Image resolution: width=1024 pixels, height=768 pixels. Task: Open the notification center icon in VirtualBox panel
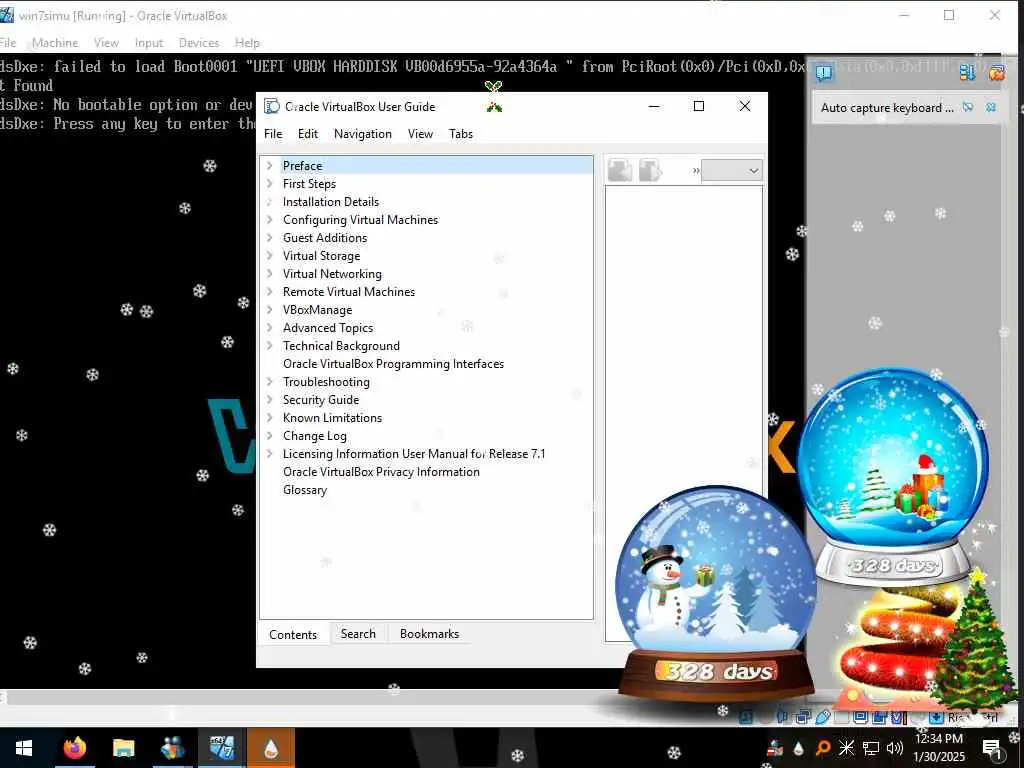tap(824, 72)
